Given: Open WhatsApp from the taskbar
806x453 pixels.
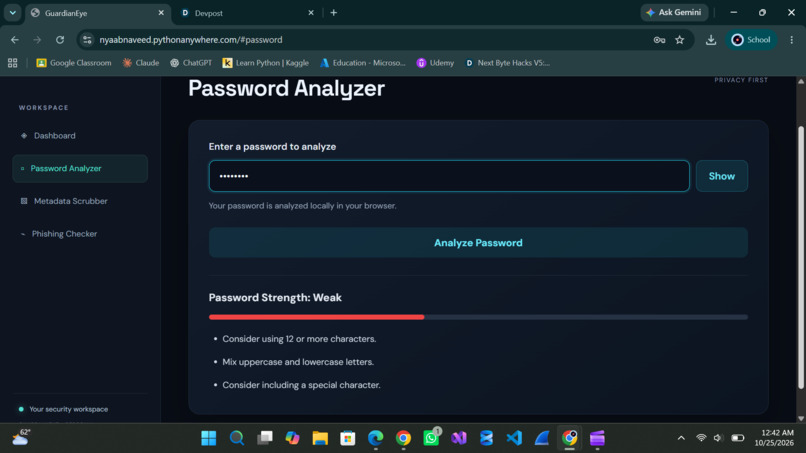Looking at the screenshot, I should pos(431,438).
